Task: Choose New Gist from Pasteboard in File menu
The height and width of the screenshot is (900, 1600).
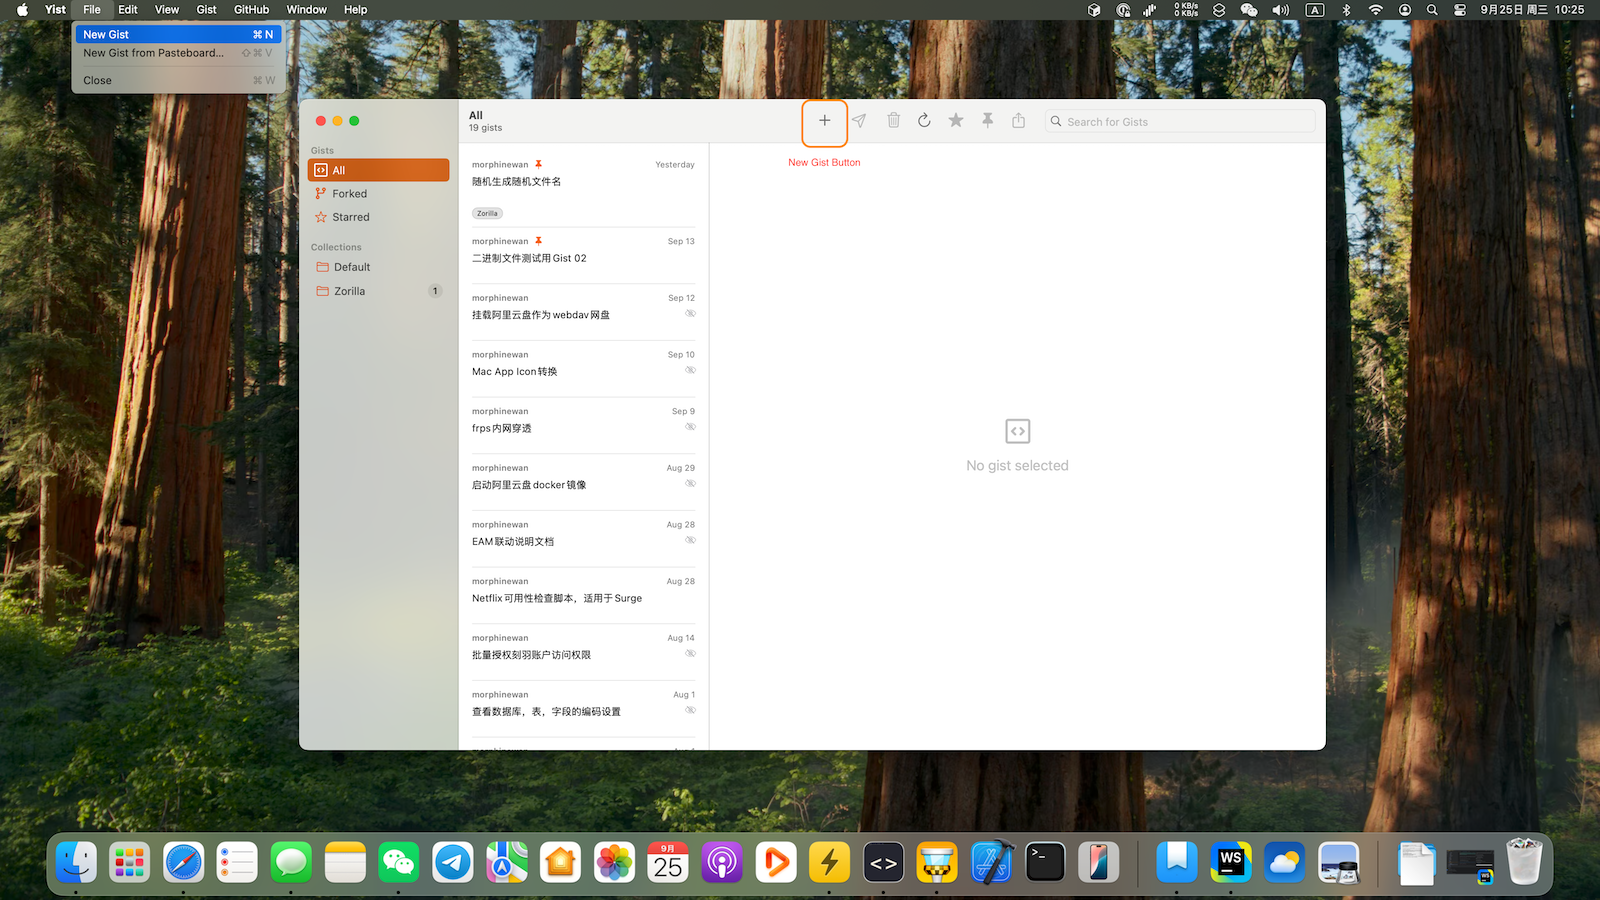Action: [x=155, y=53]
